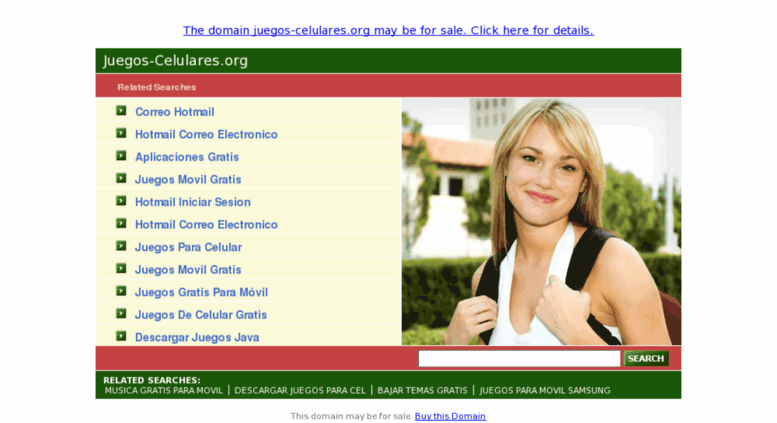Open the Correo Hotmail link
This screenshot has width=777, height=423.
(x=174, y=112)
